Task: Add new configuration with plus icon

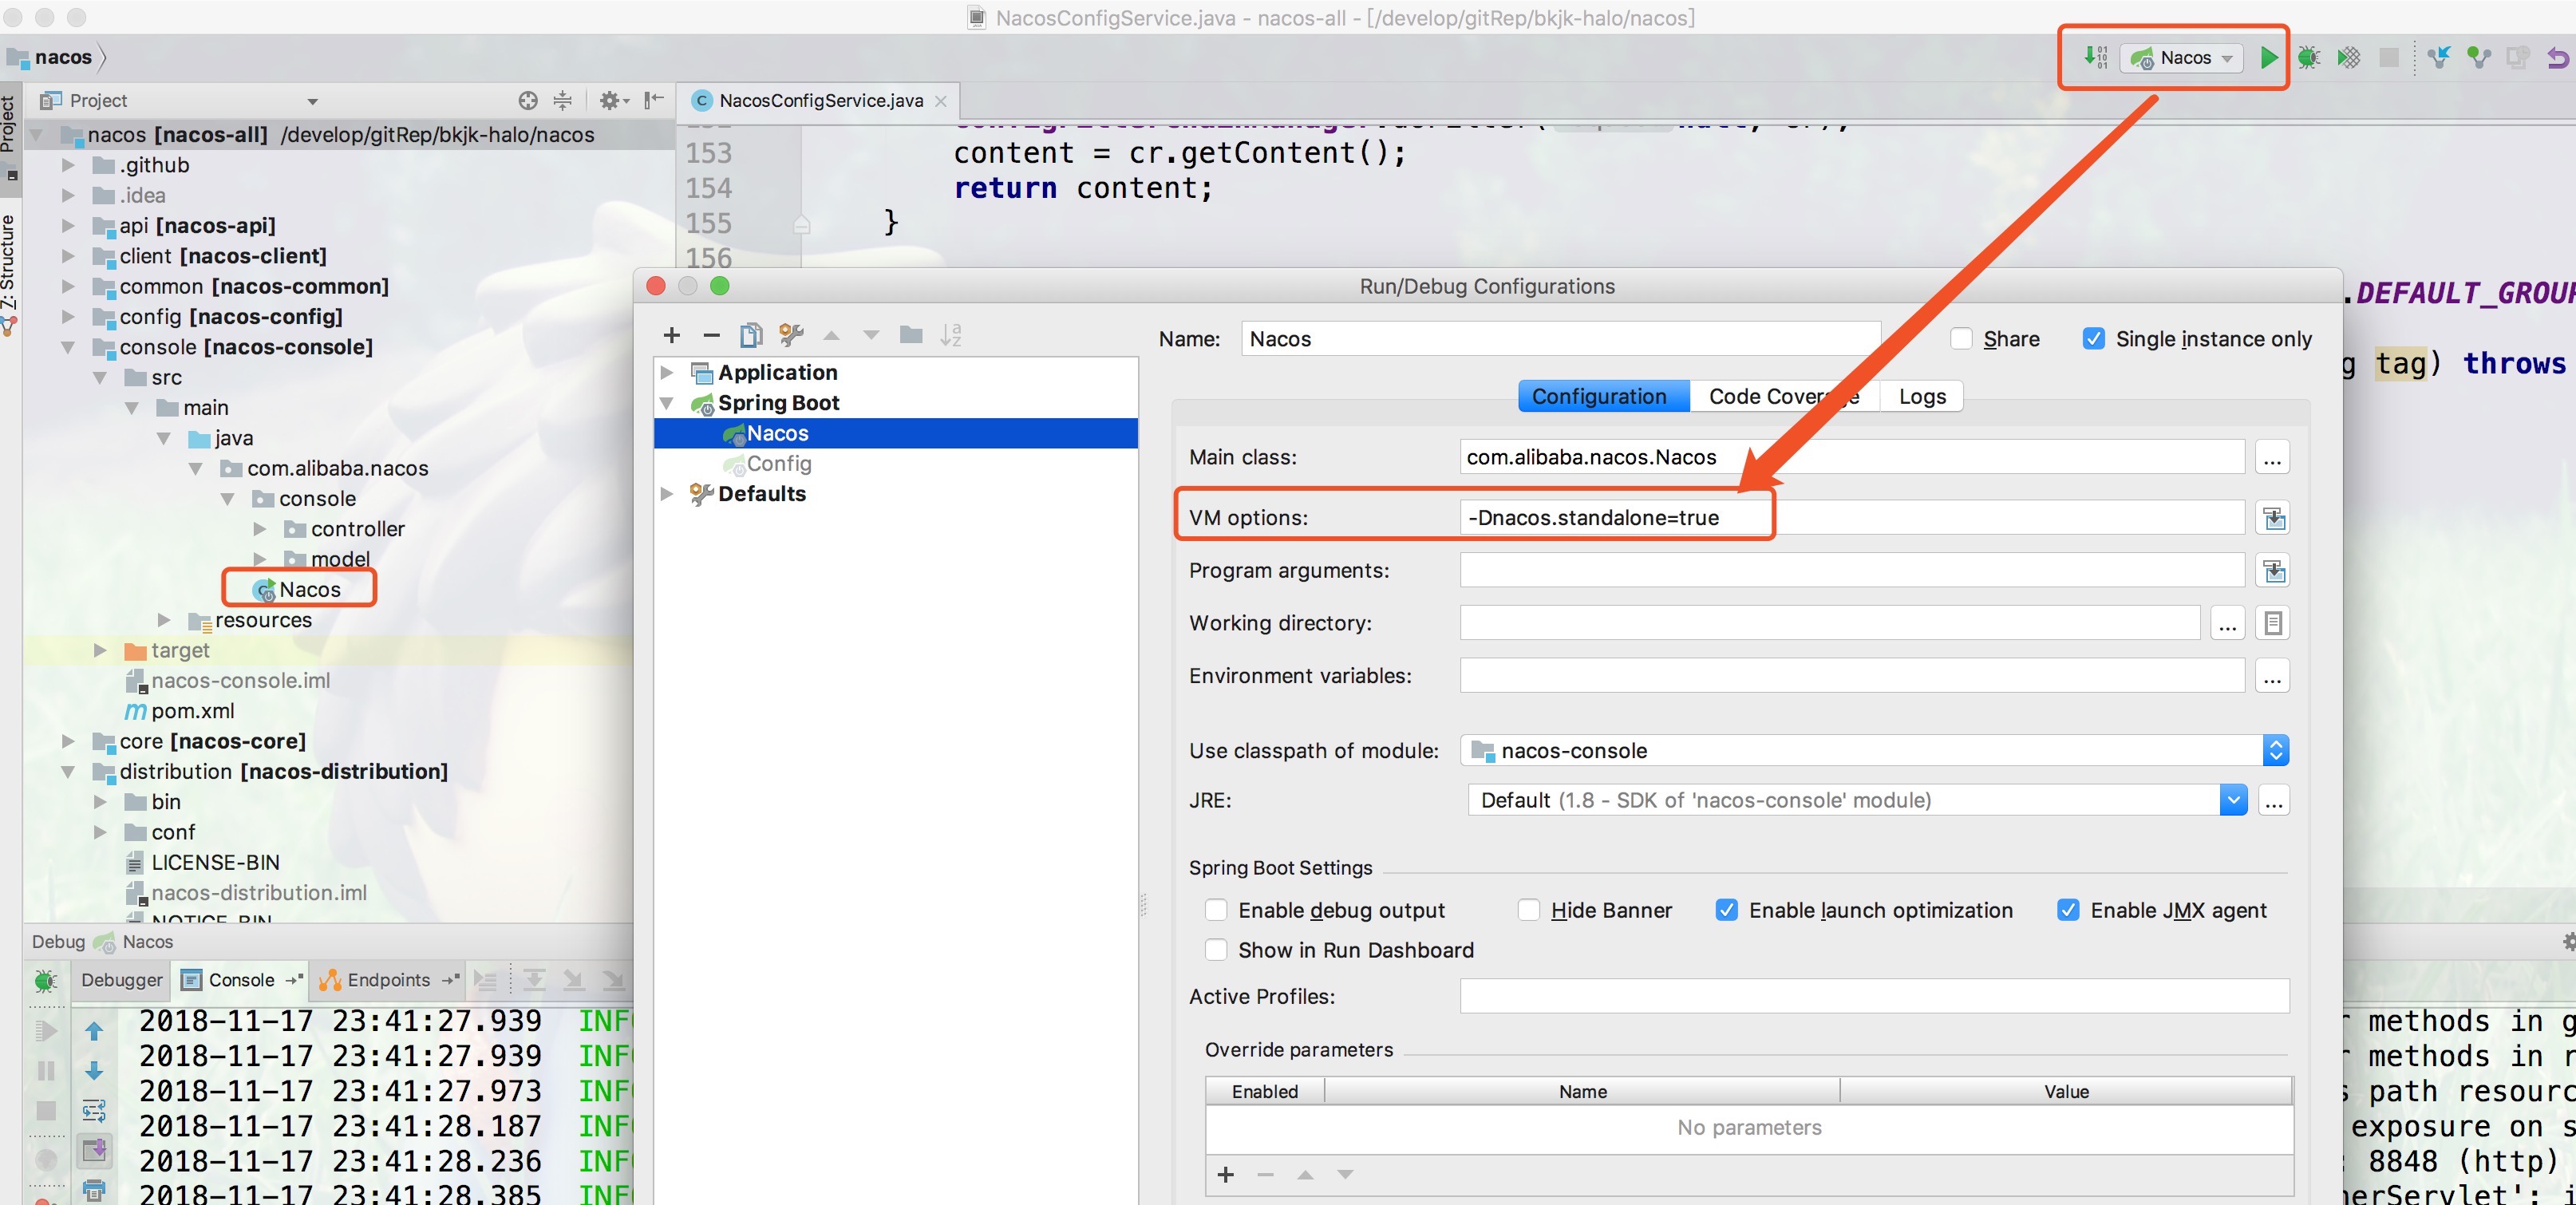Action: (x=672, y=335)
